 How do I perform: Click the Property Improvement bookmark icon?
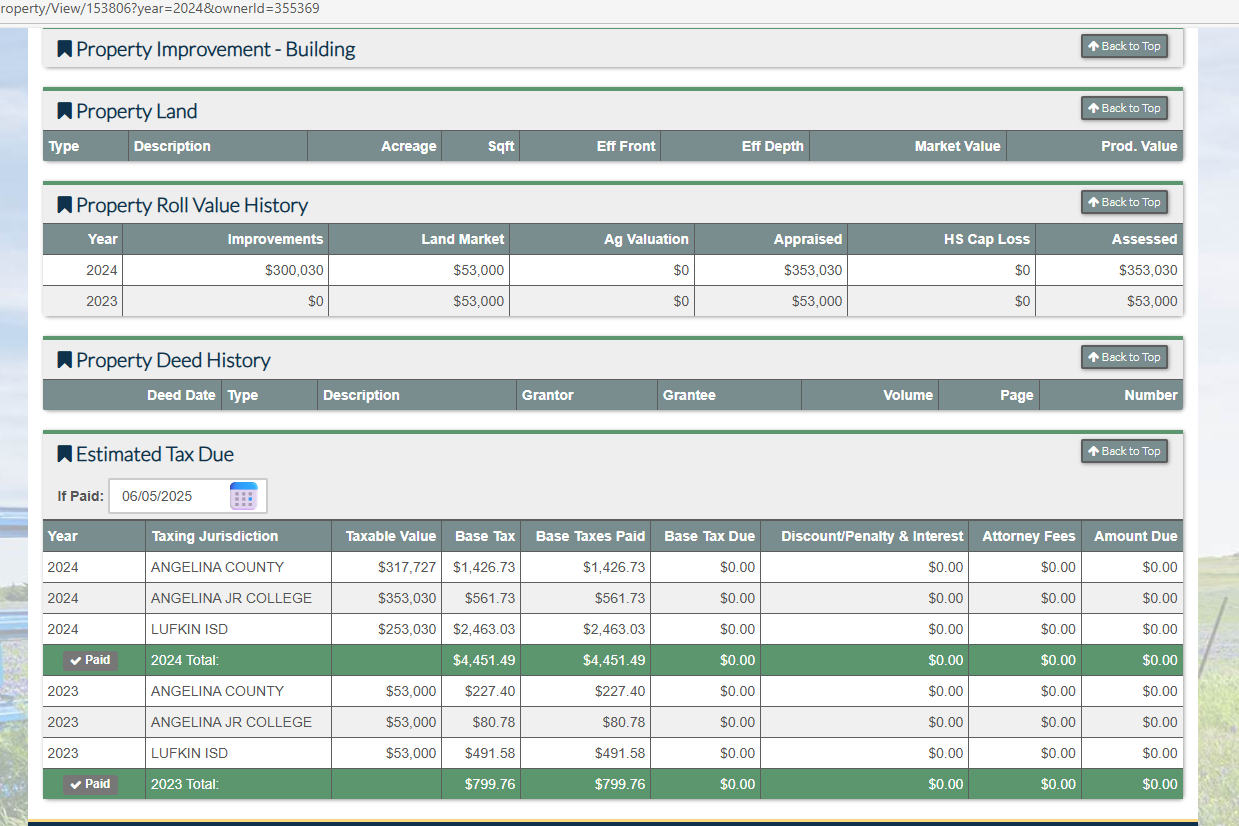tap(65, 49)
